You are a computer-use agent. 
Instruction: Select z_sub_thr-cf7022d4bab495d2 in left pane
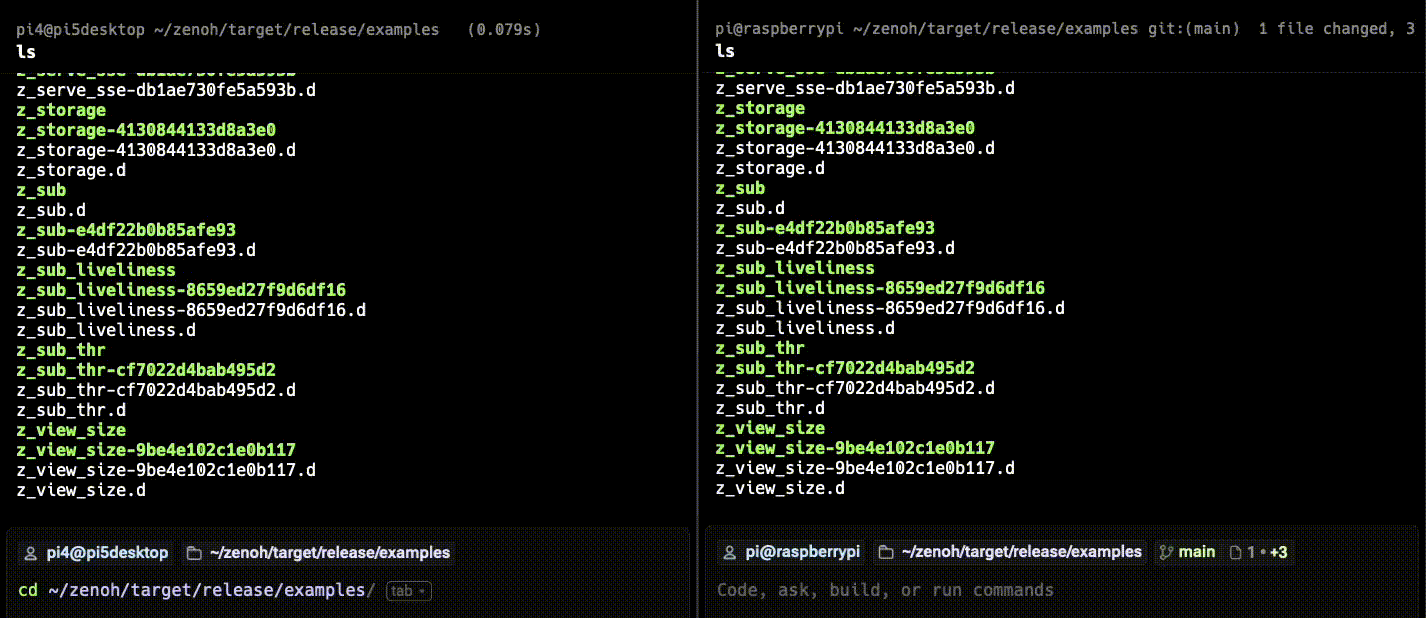[146, 370]
